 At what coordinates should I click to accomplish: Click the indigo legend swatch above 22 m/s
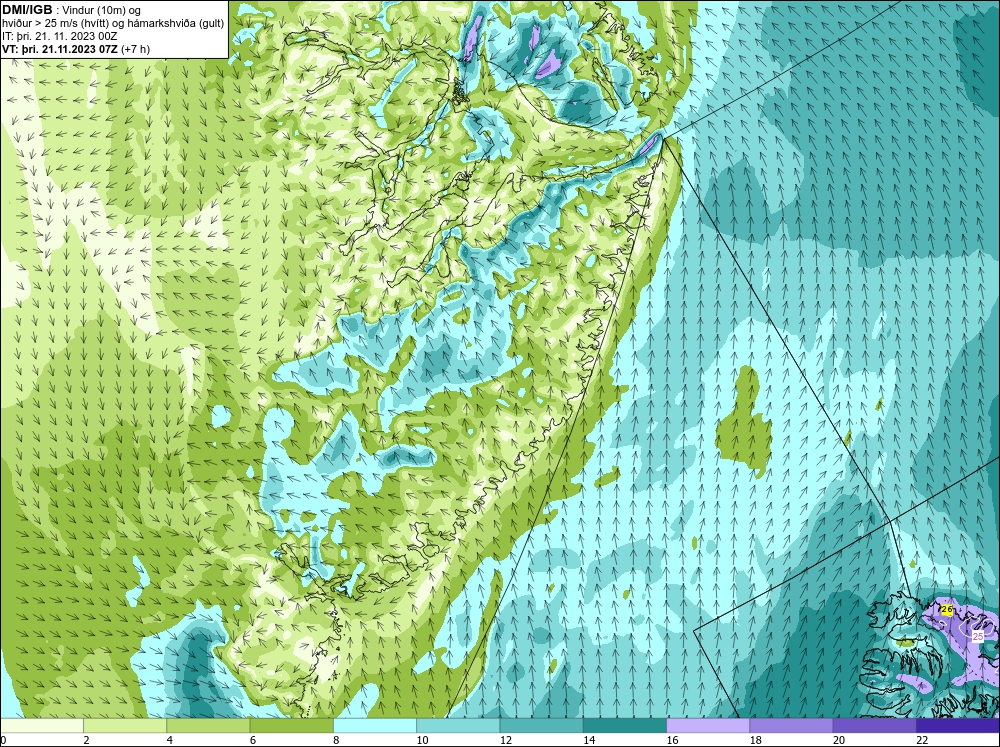[x=958, y=725]
